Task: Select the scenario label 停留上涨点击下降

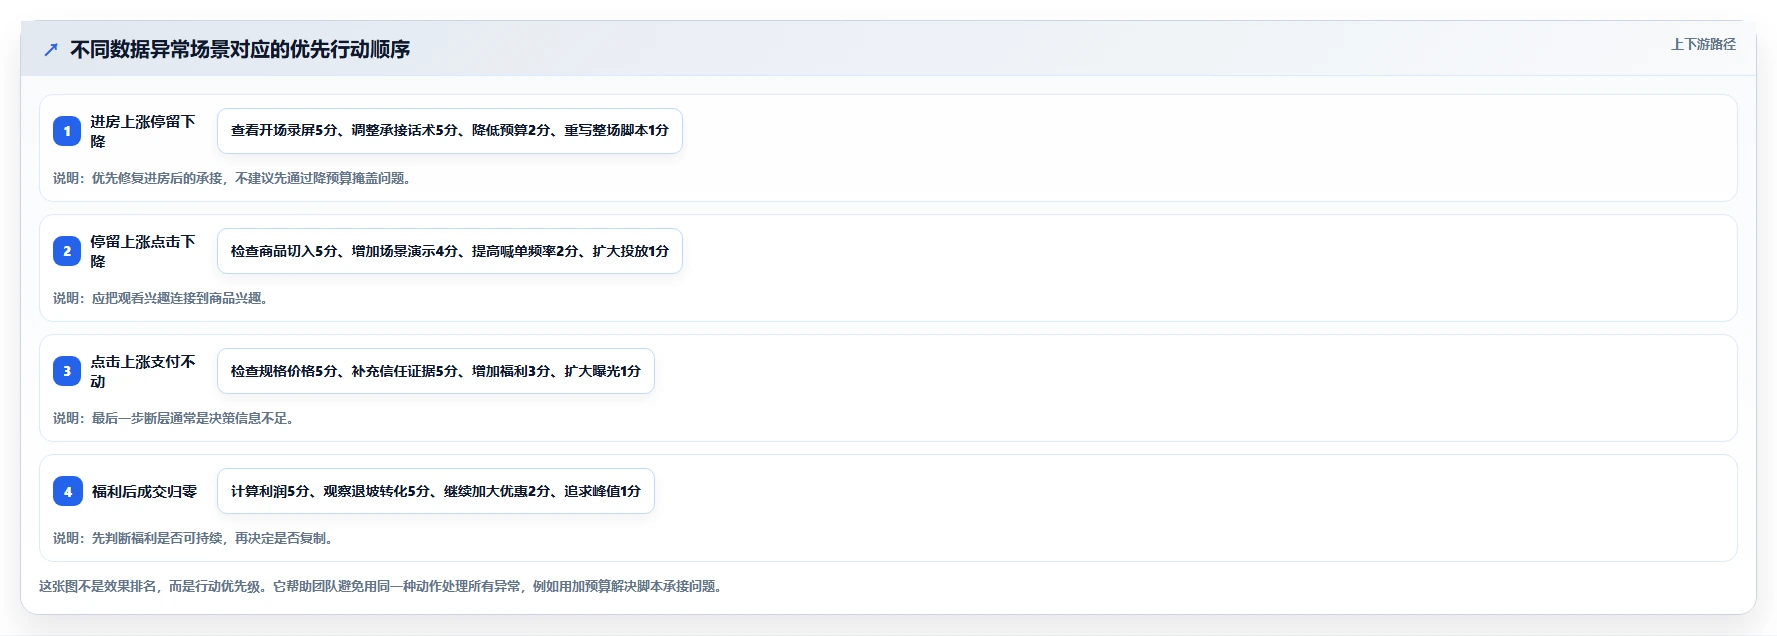Action: pyautogui.click(x=143, y=251)
